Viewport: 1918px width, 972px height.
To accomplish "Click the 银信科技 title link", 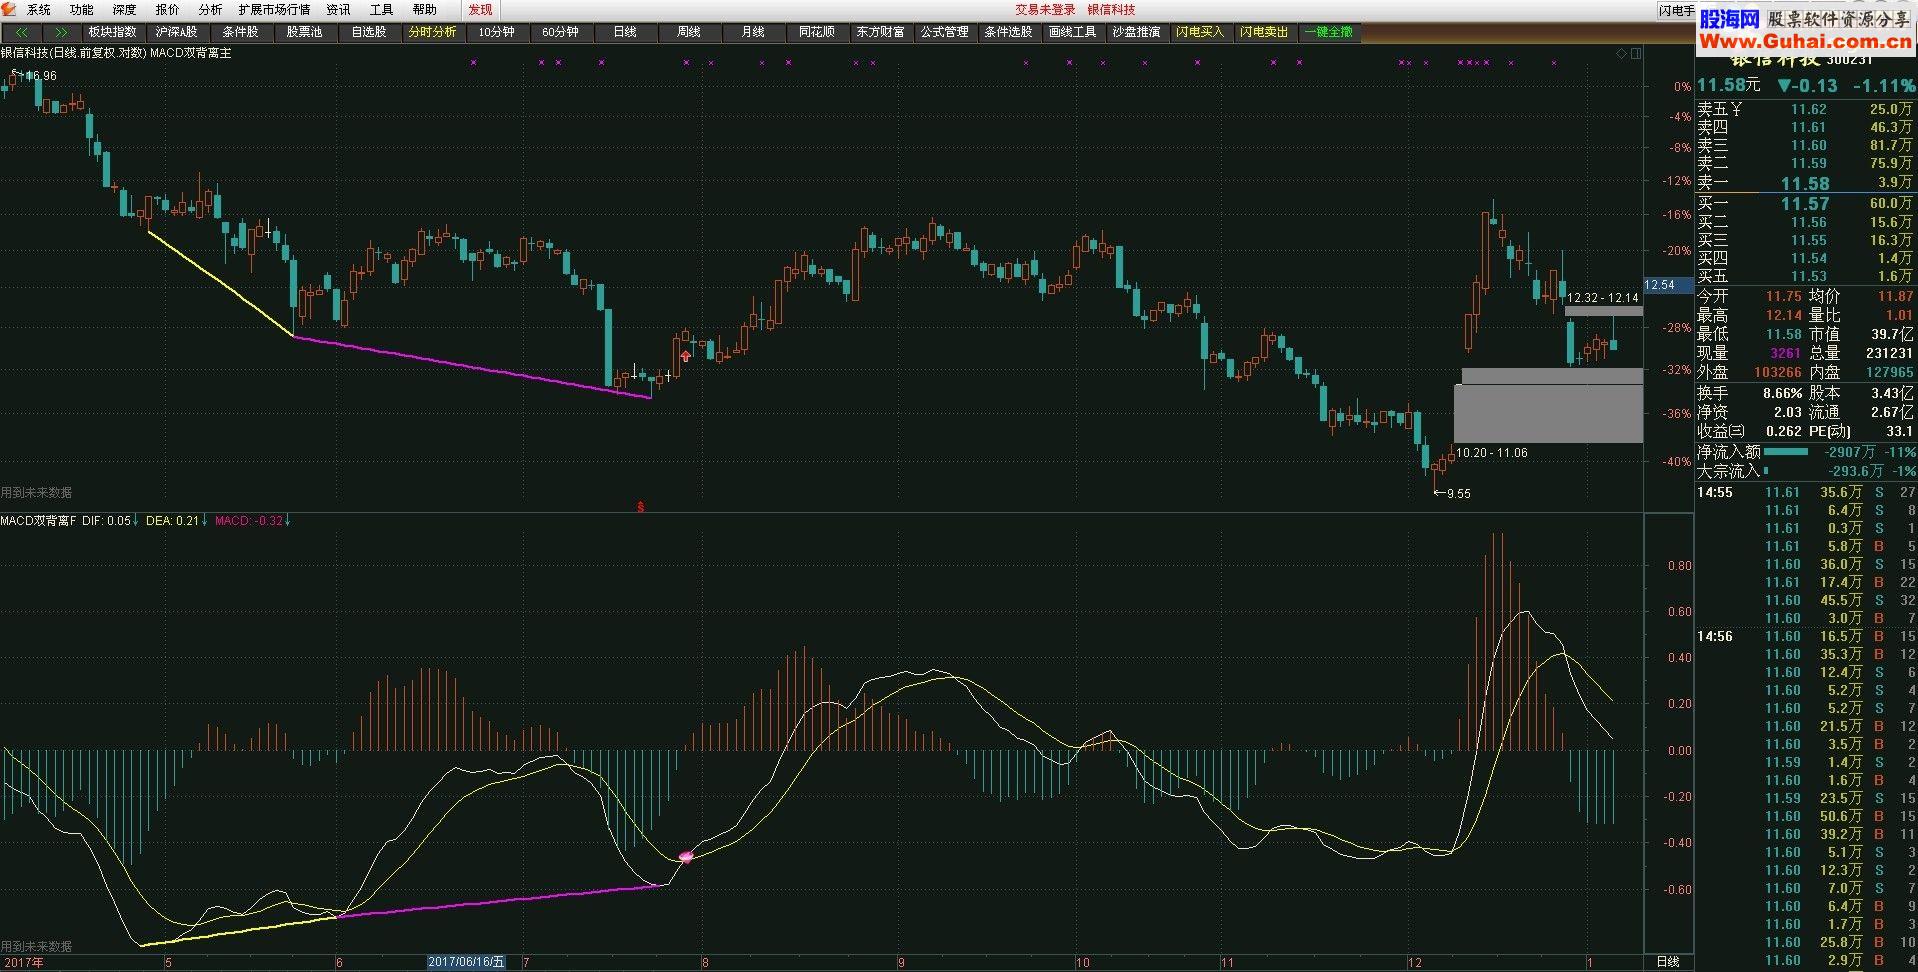I will pos(1112,9).
